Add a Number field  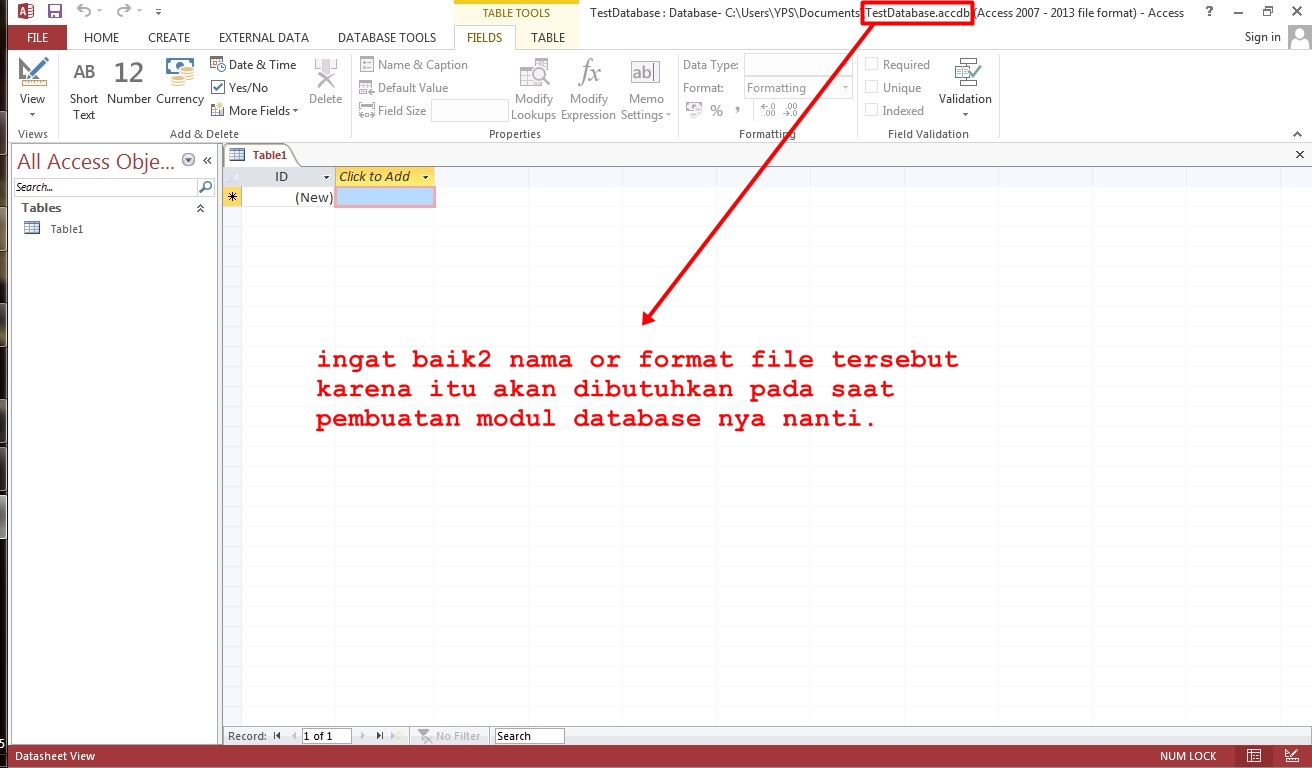(x=128, y=85)
